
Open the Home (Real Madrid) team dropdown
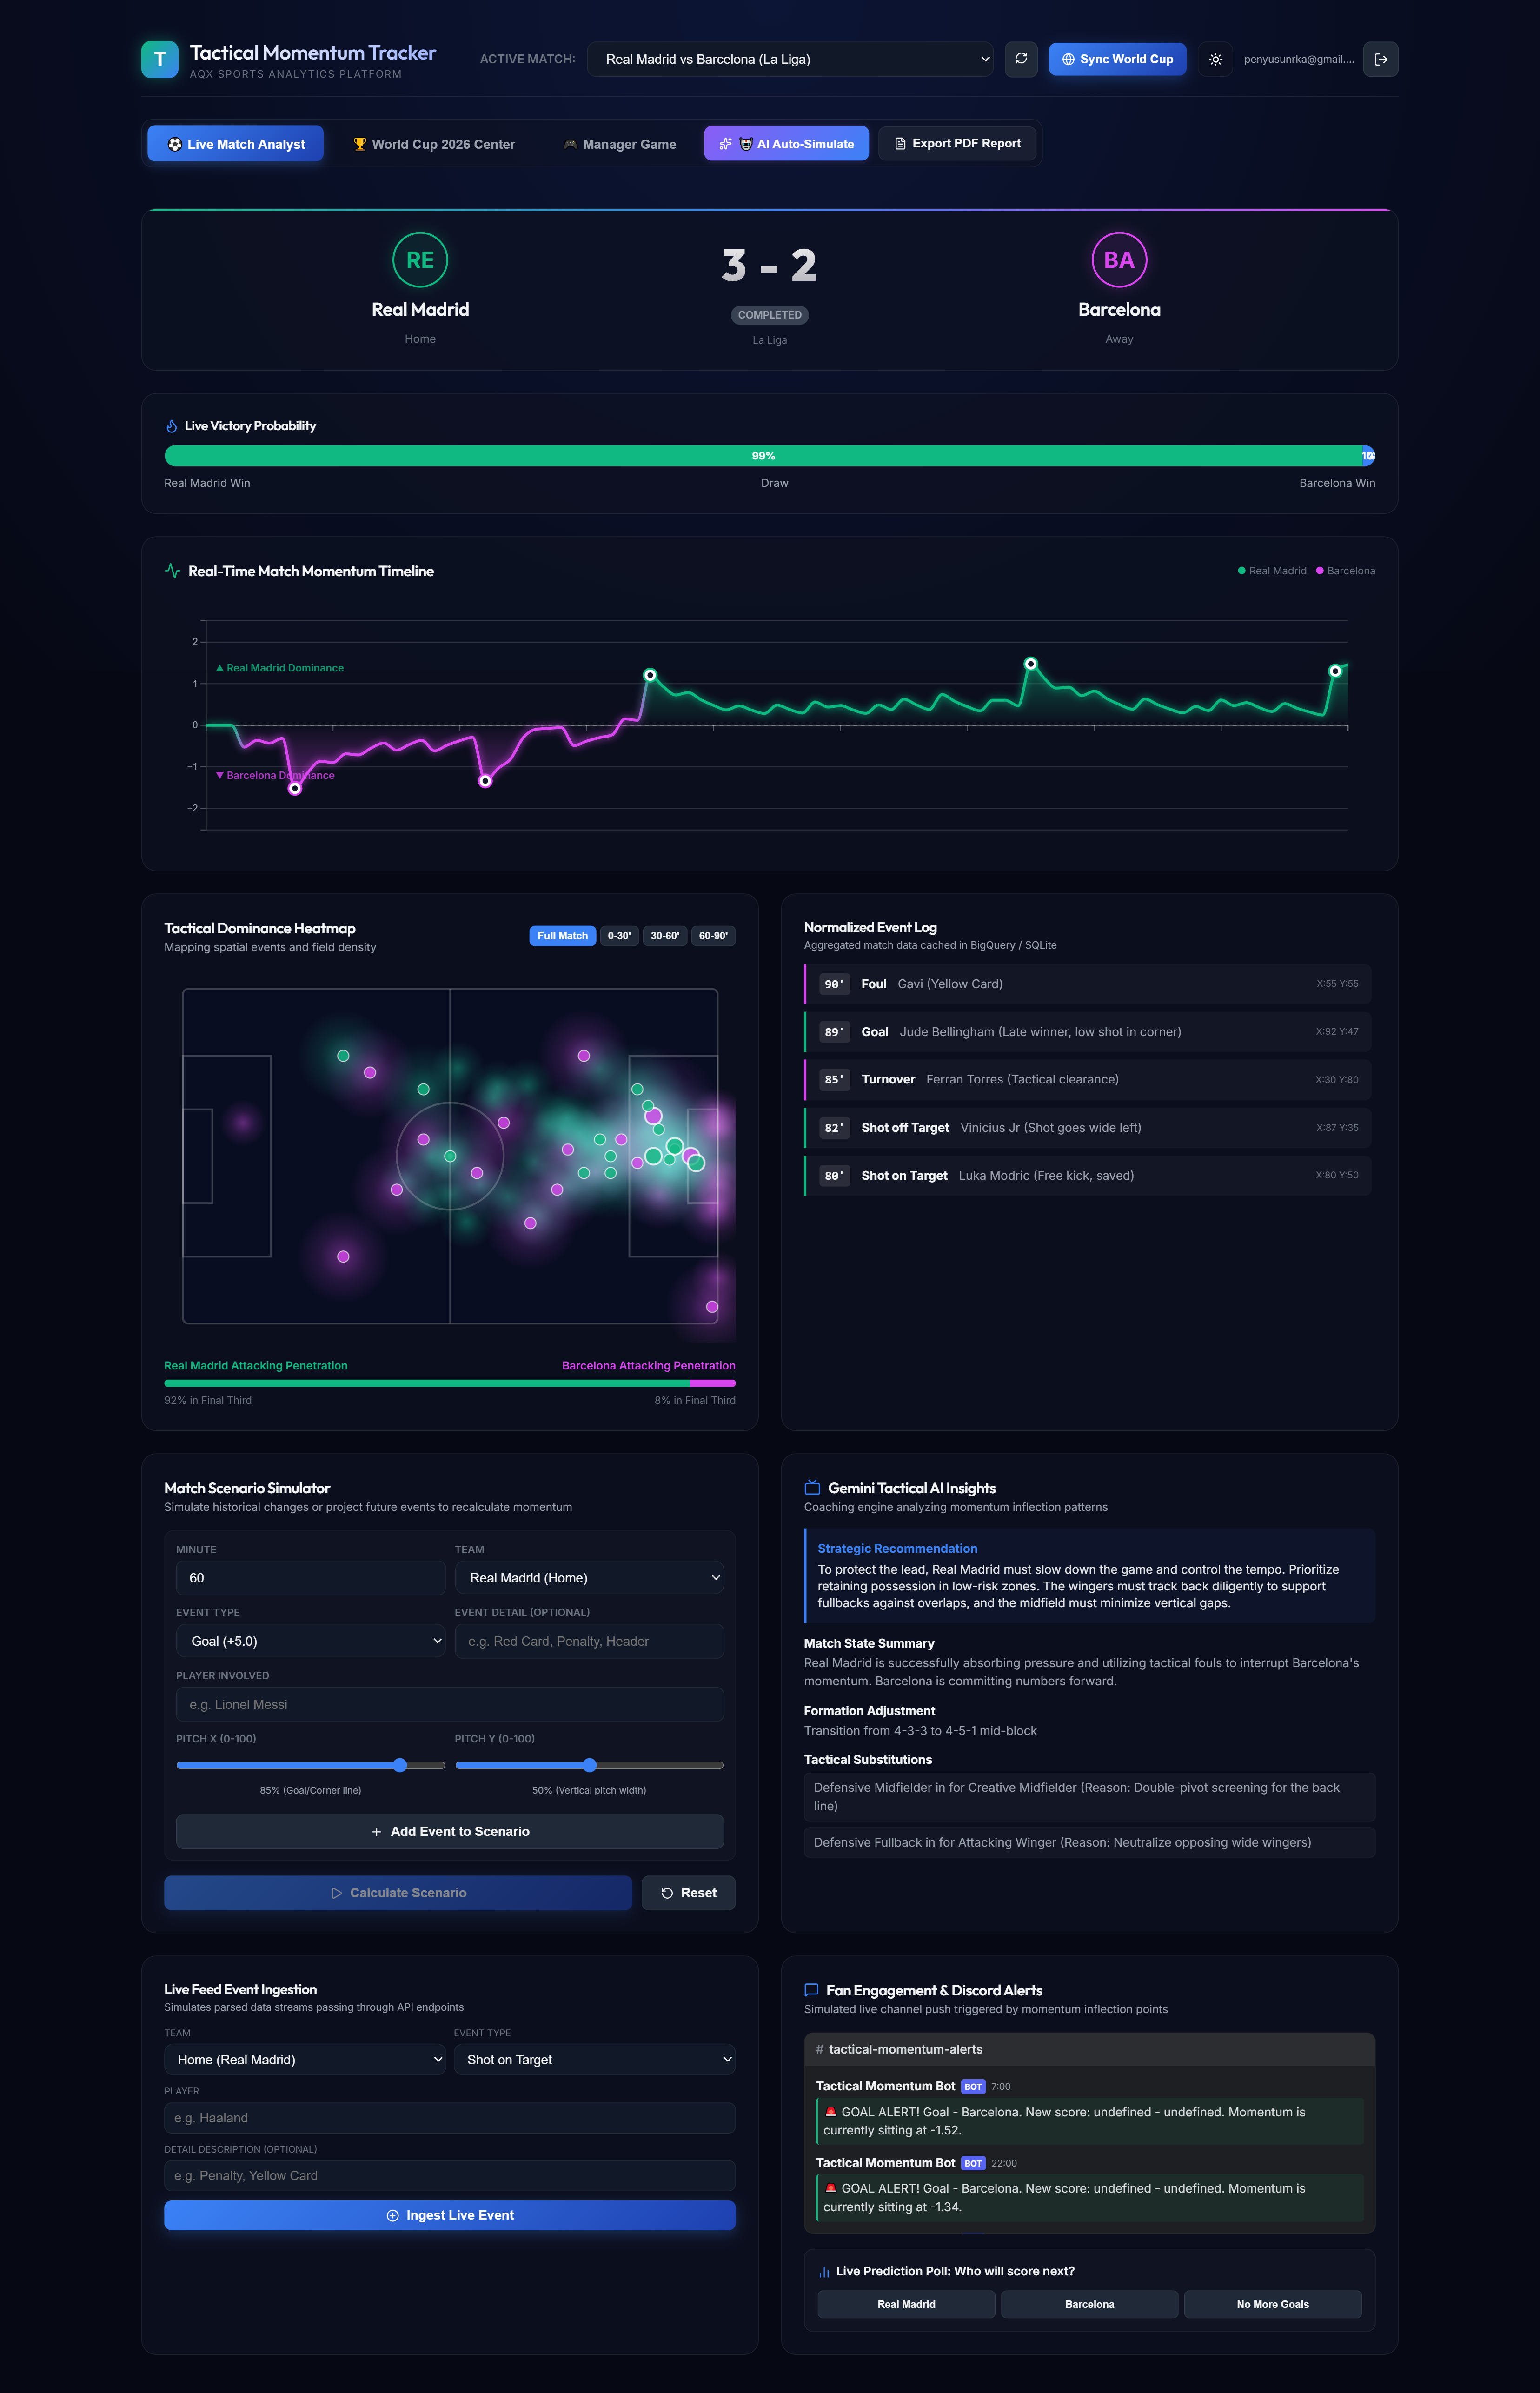305,2059
